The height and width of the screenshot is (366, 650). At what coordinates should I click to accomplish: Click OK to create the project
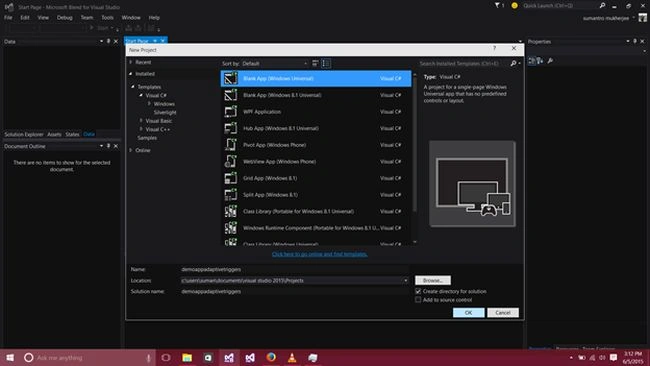pyautogui.click(x=468, y=313)
